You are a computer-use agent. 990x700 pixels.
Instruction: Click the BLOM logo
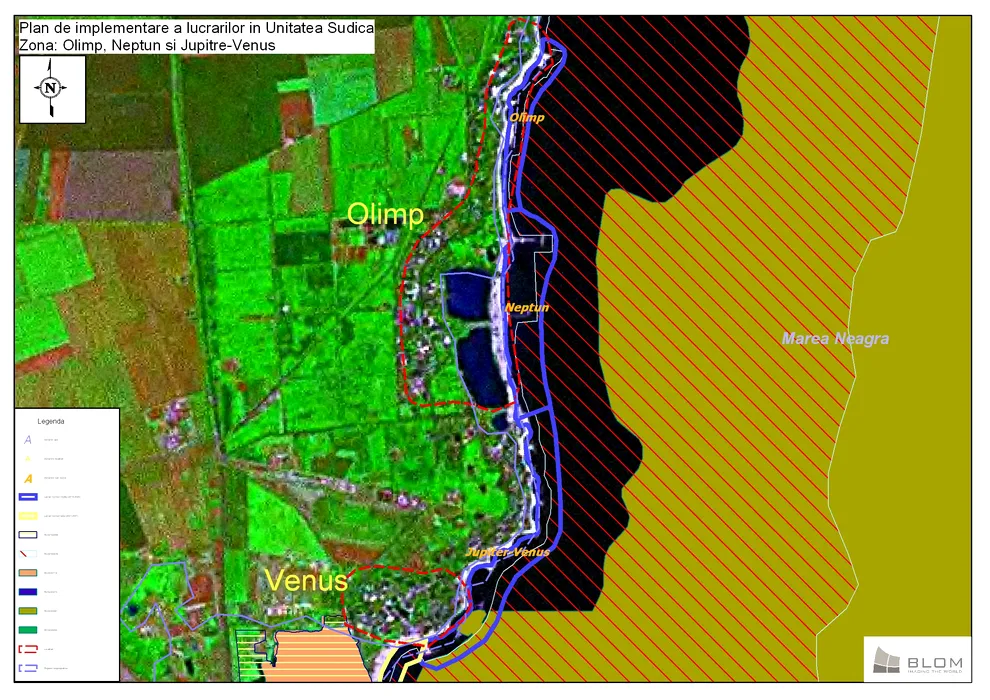click(916, 660)
